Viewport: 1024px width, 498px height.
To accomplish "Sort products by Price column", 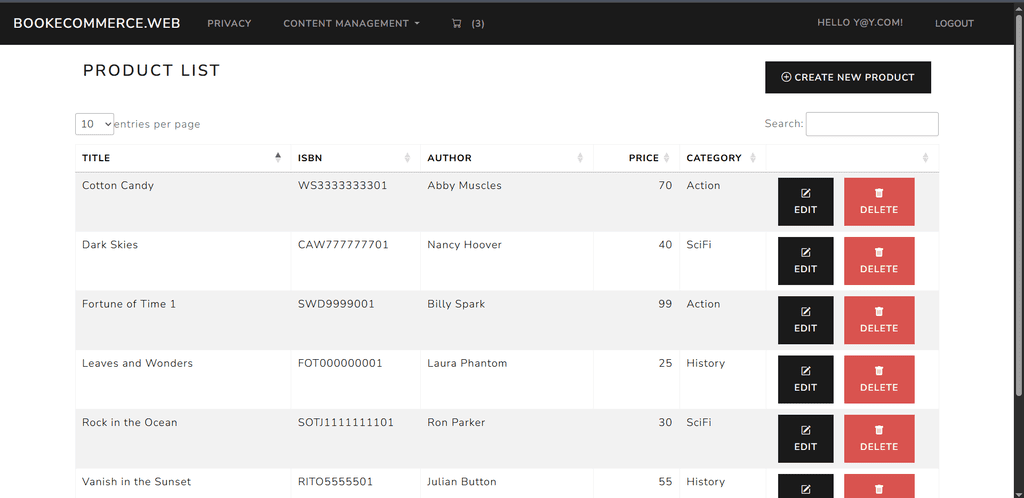I will [636, 158].
